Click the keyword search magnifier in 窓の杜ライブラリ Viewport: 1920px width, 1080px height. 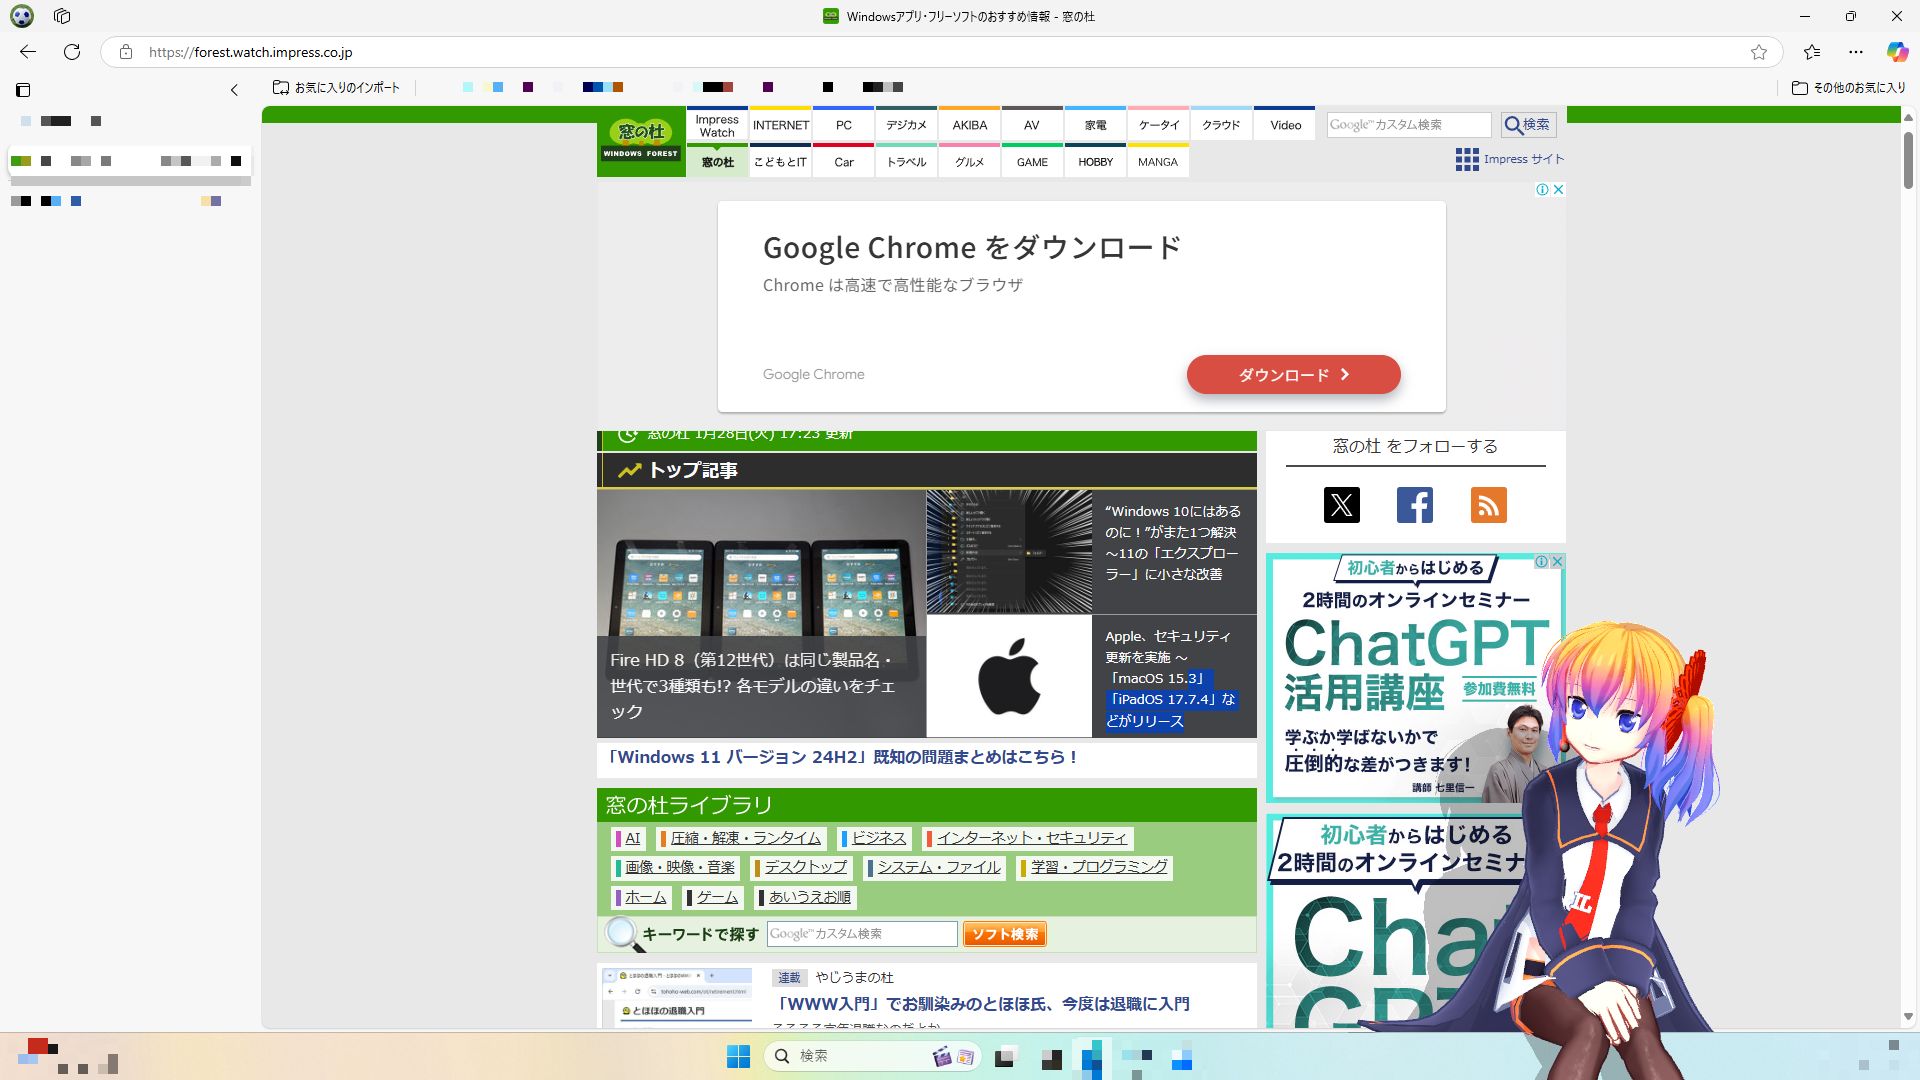coord(622,933)
